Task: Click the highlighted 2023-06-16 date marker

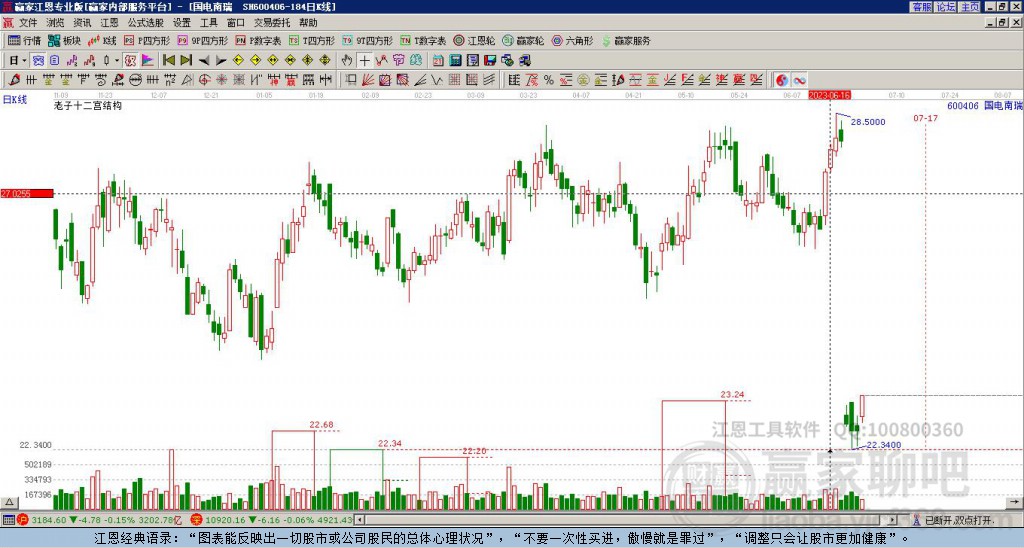Action: point(829,95)
